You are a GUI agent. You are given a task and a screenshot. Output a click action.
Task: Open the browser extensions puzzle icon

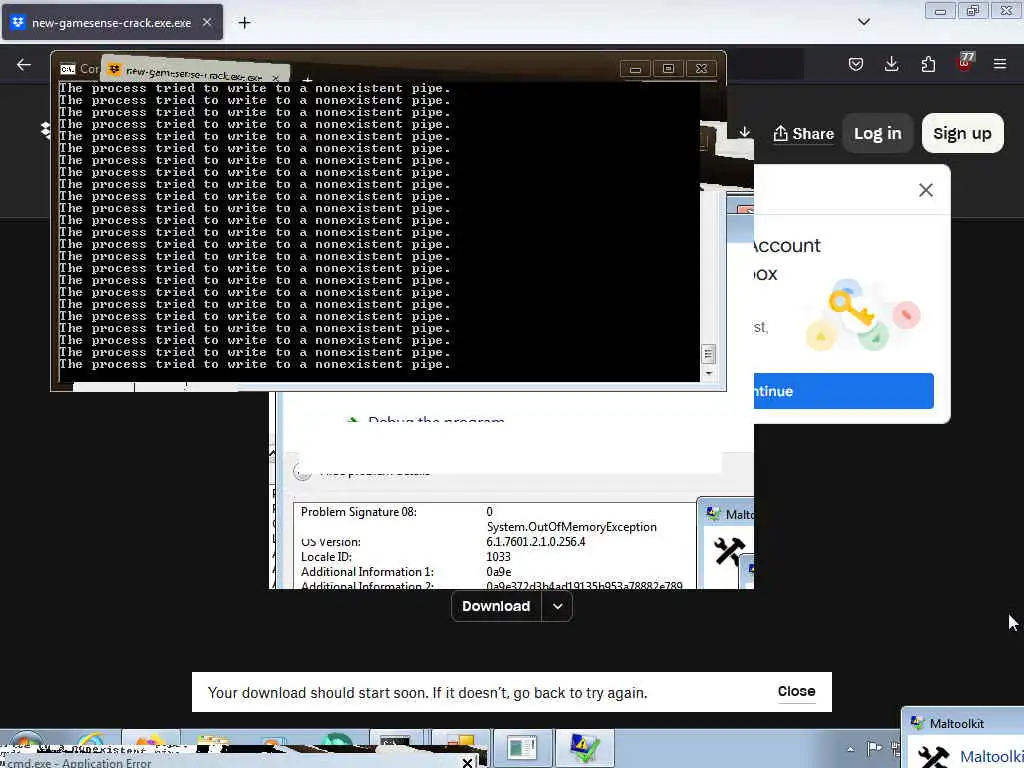928,64
